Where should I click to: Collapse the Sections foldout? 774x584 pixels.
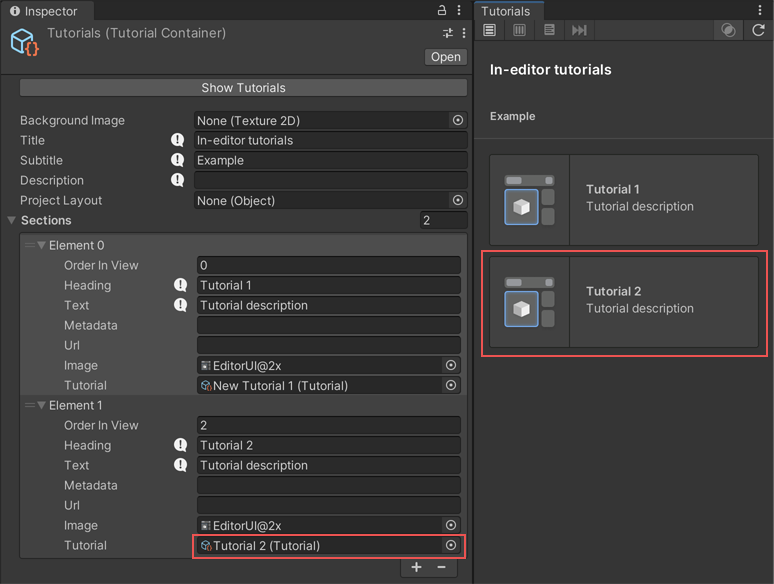(12, 221)
